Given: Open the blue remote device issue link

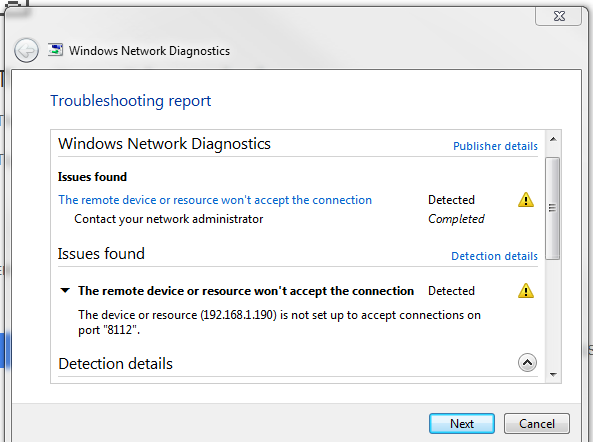Looking at the screenshot, I should pos(215,200).
